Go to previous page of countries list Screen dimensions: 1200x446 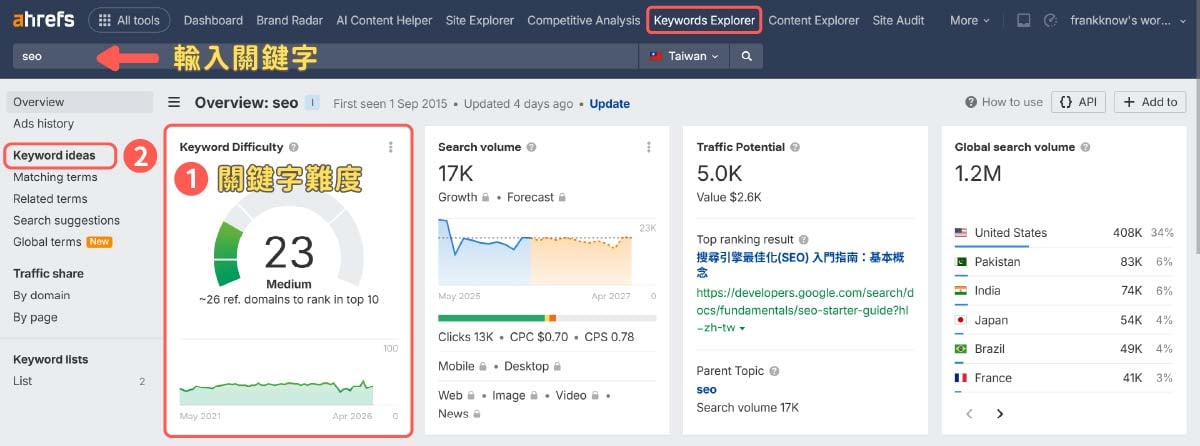pyautogui.click(x=969, y=413)
